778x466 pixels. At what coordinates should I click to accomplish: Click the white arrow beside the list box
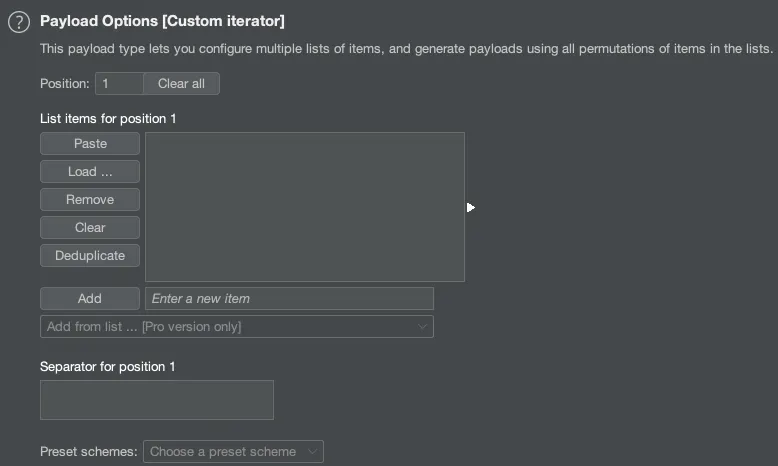click(470, 208)
